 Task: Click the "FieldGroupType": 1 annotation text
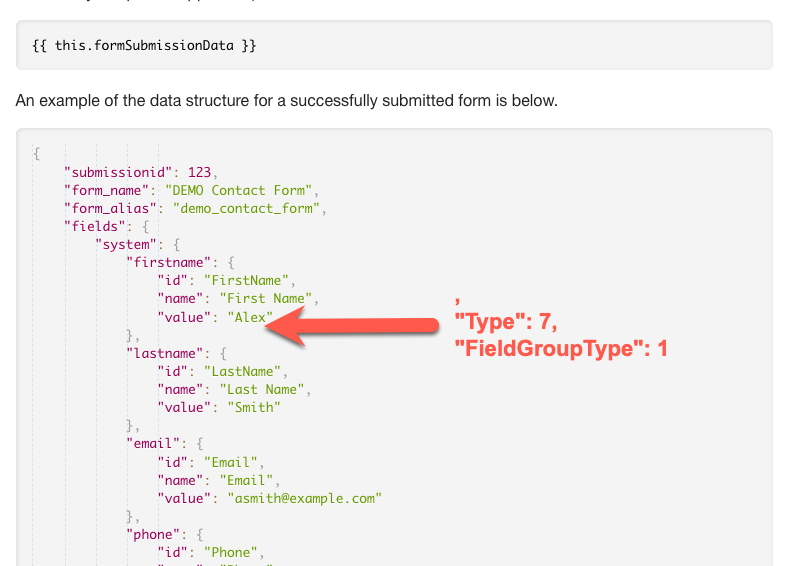561,348
